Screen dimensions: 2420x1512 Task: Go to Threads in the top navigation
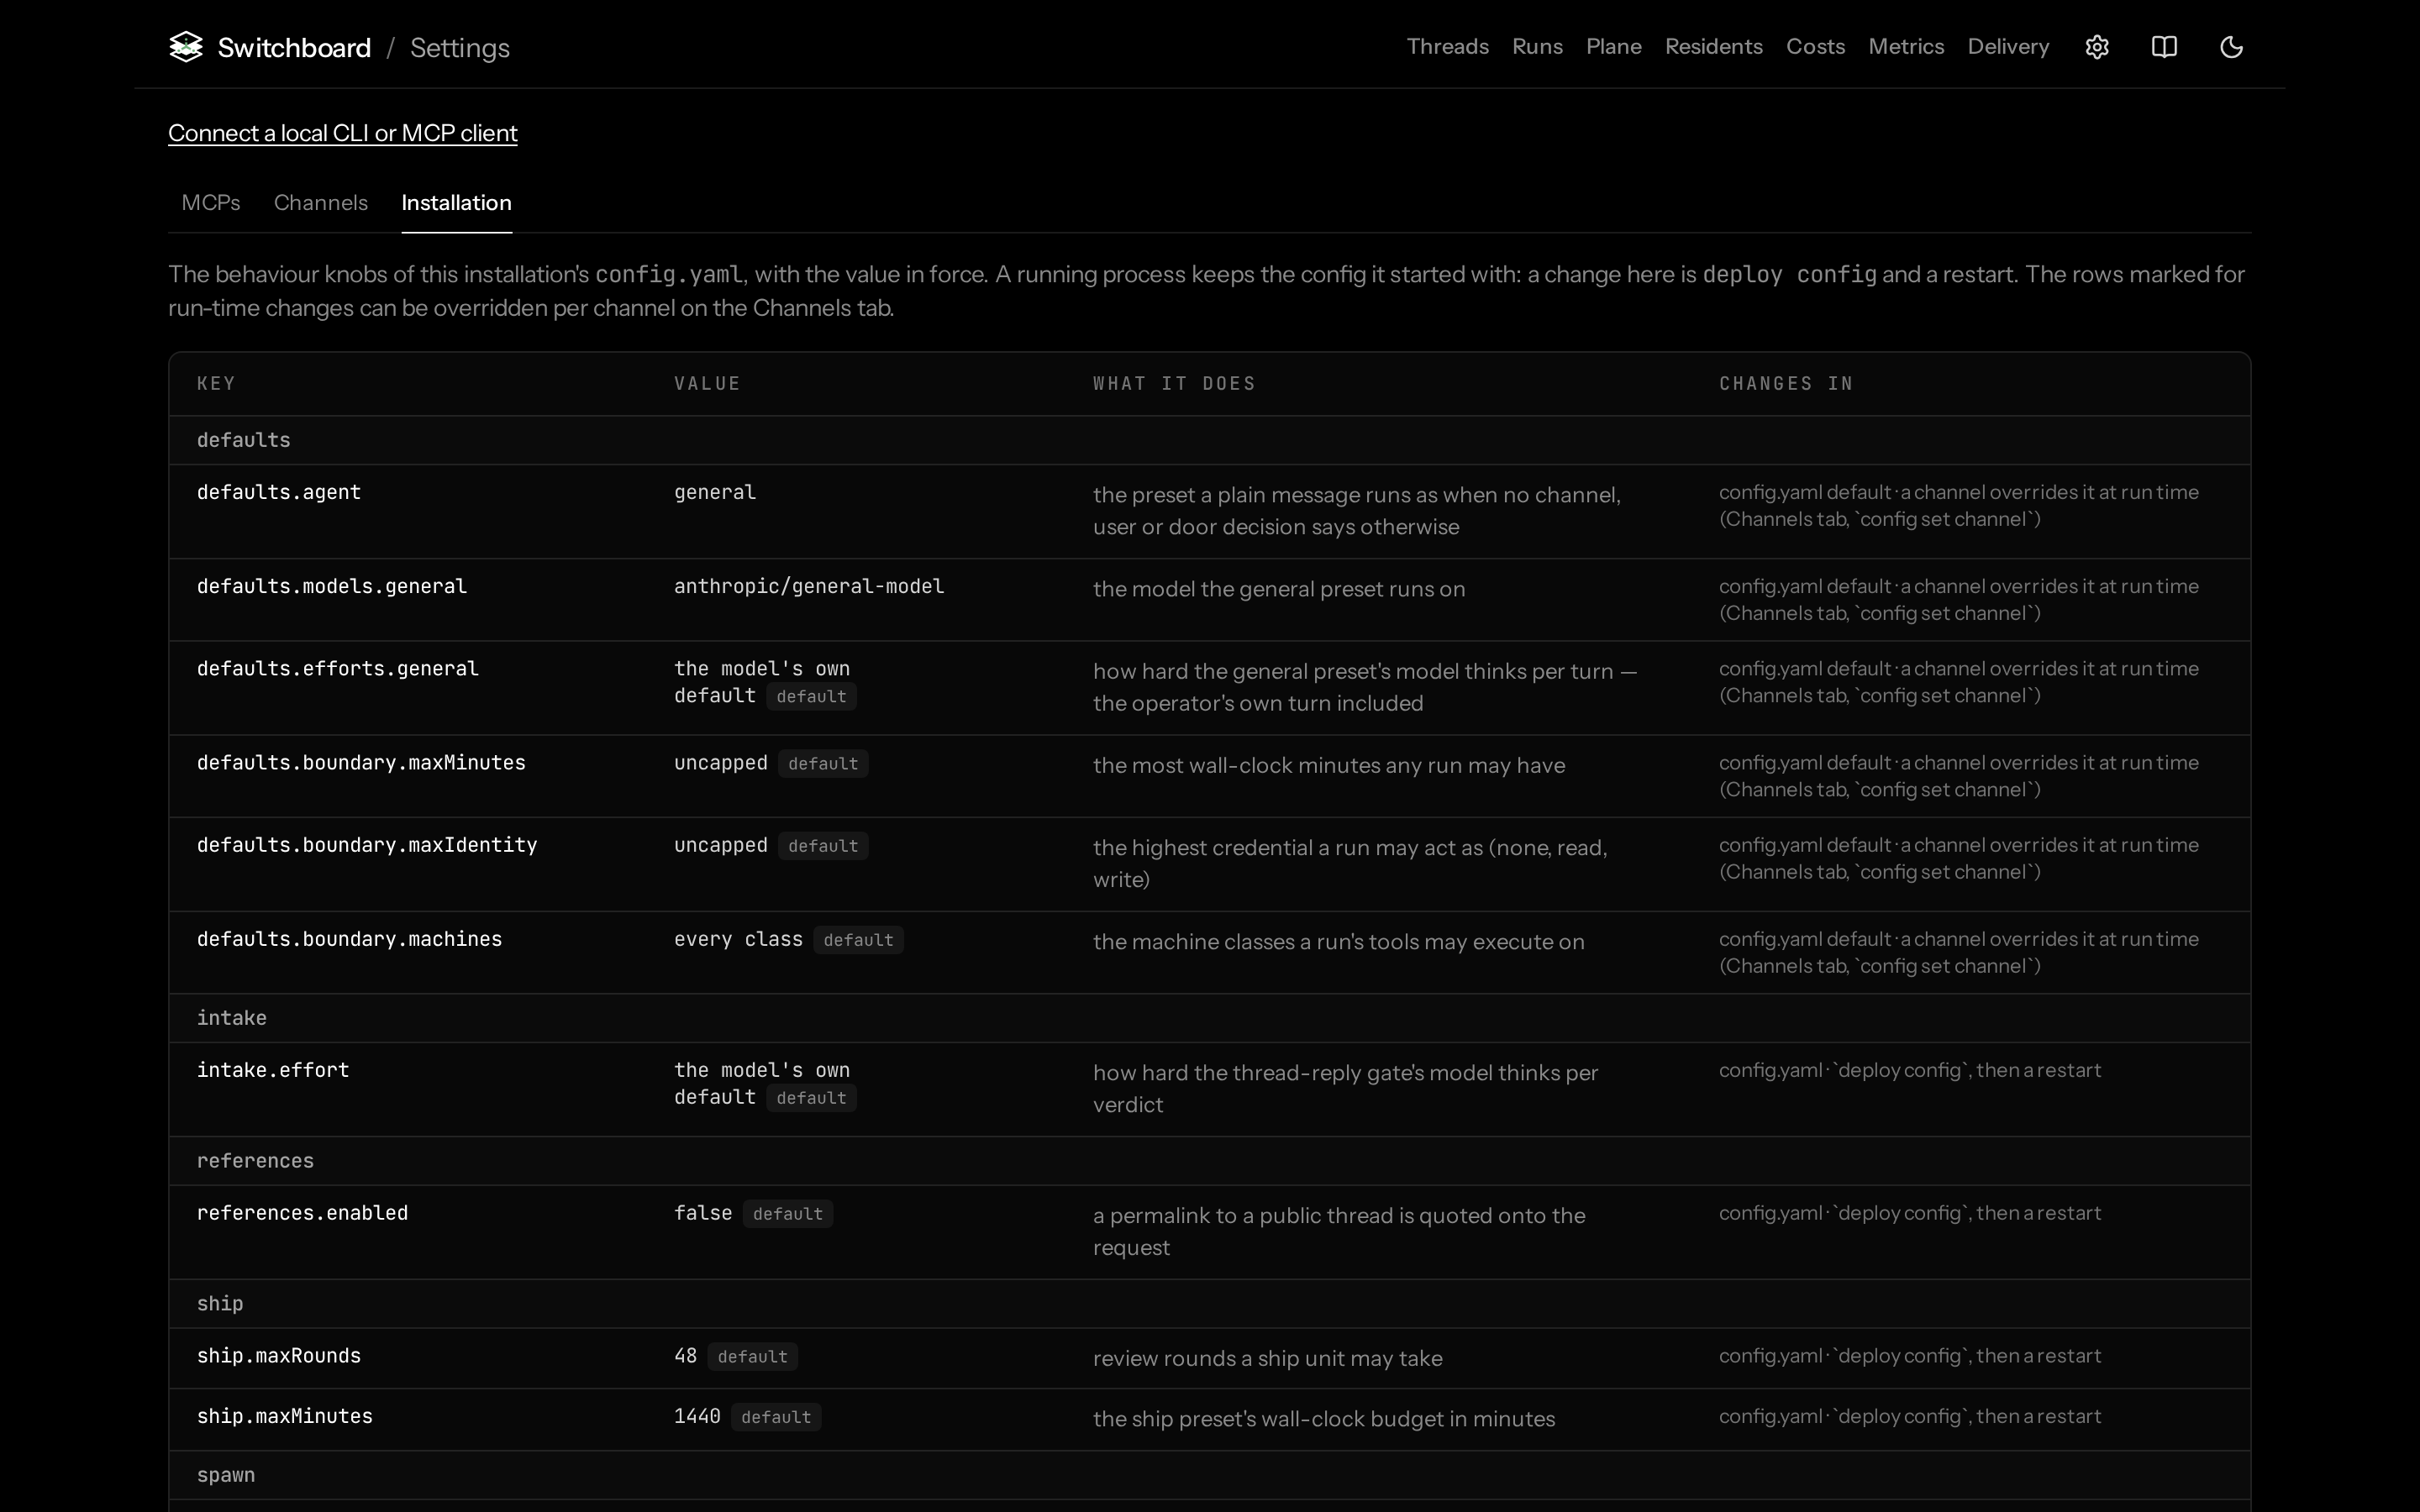1447,47
